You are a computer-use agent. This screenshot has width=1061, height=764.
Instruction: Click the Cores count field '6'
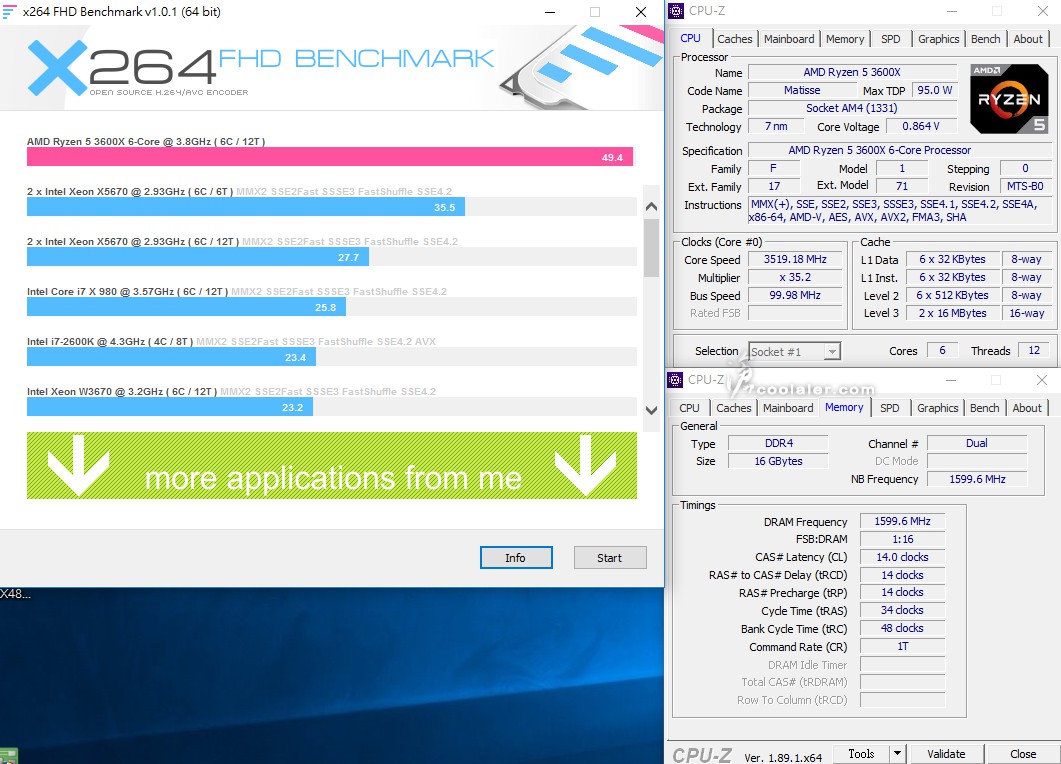[x=942, y=350]
